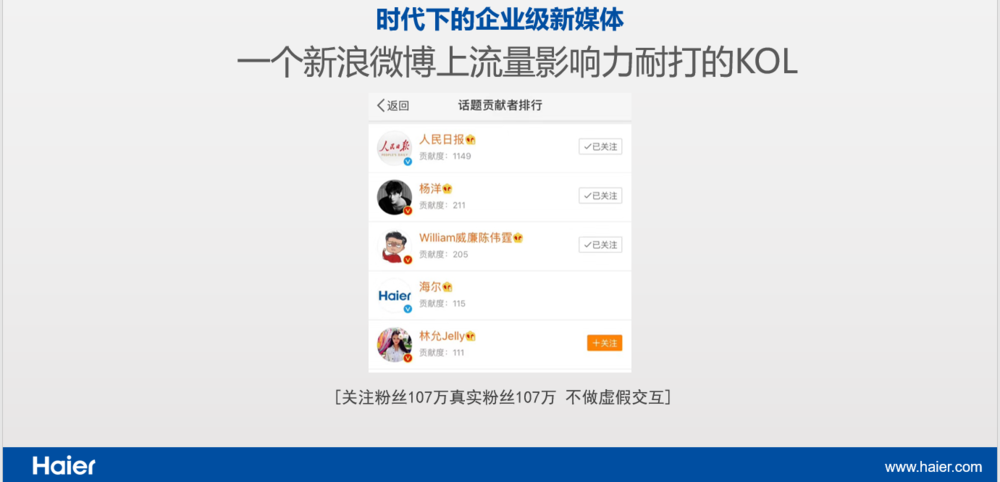Open 杨洋 profile avatar

[x=394, y=197]
